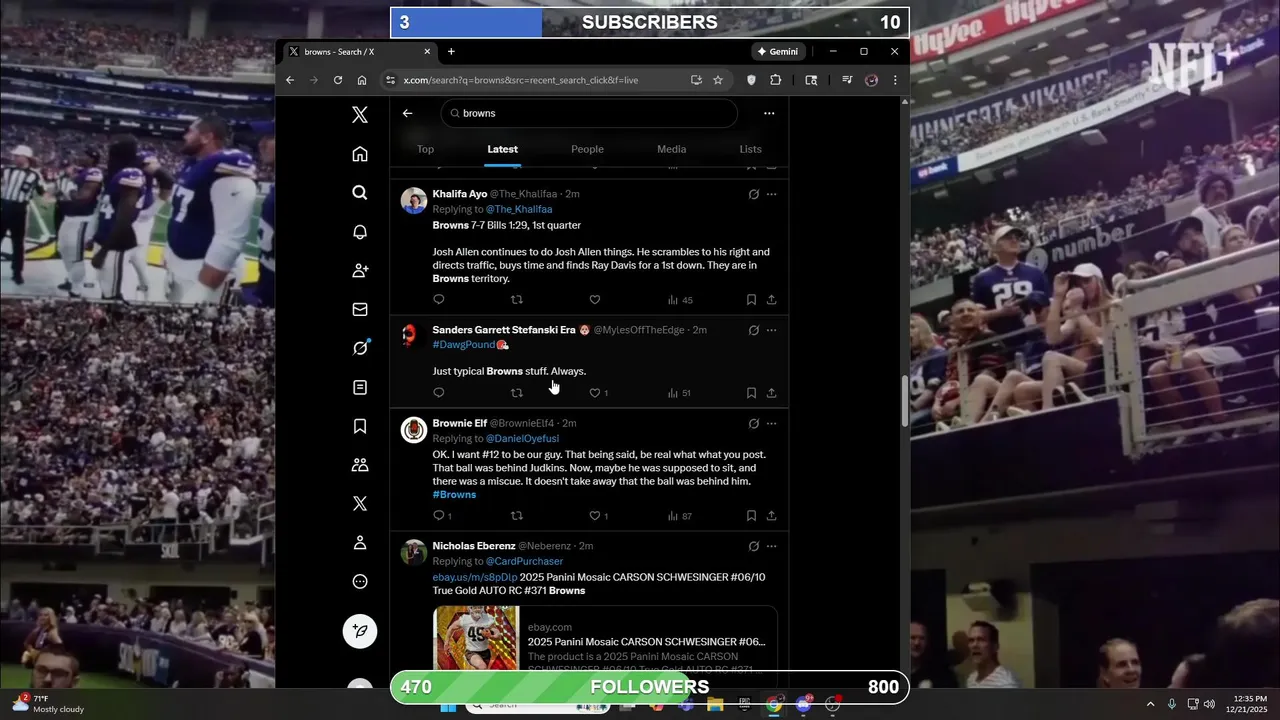This screenshot has width=1280, height=720.
Task: Open Communities icon in sidebar
Action: 360,465
